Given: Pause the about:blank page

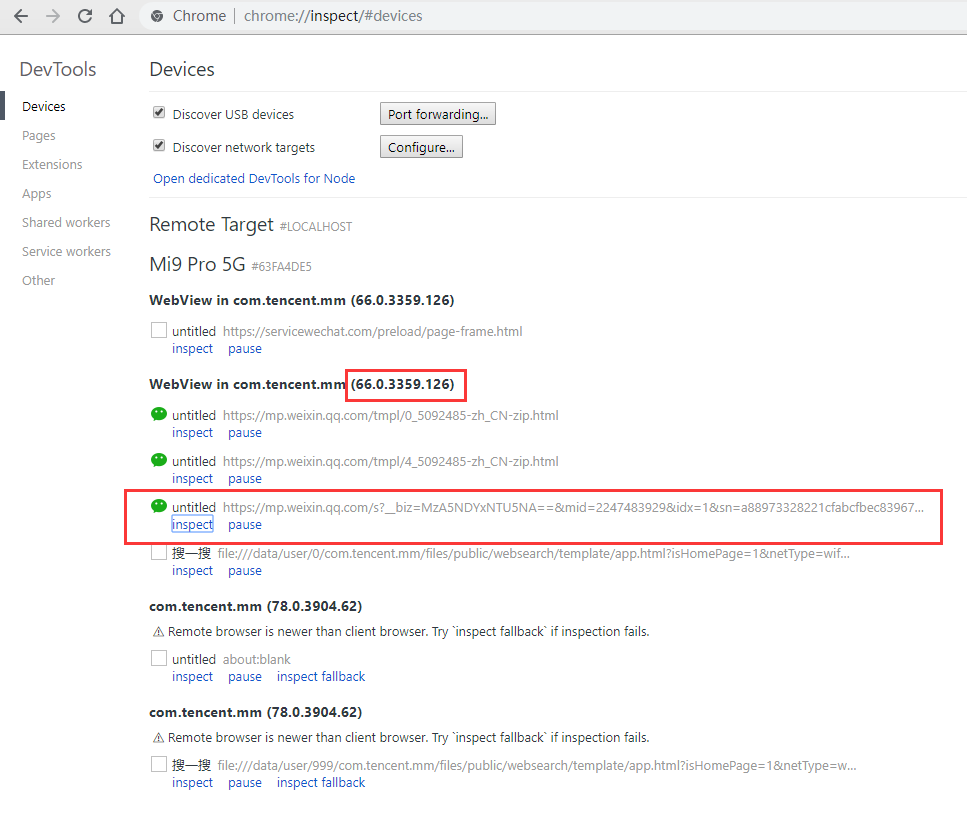Looking at the screenshot, I should [x=245, y=677].
